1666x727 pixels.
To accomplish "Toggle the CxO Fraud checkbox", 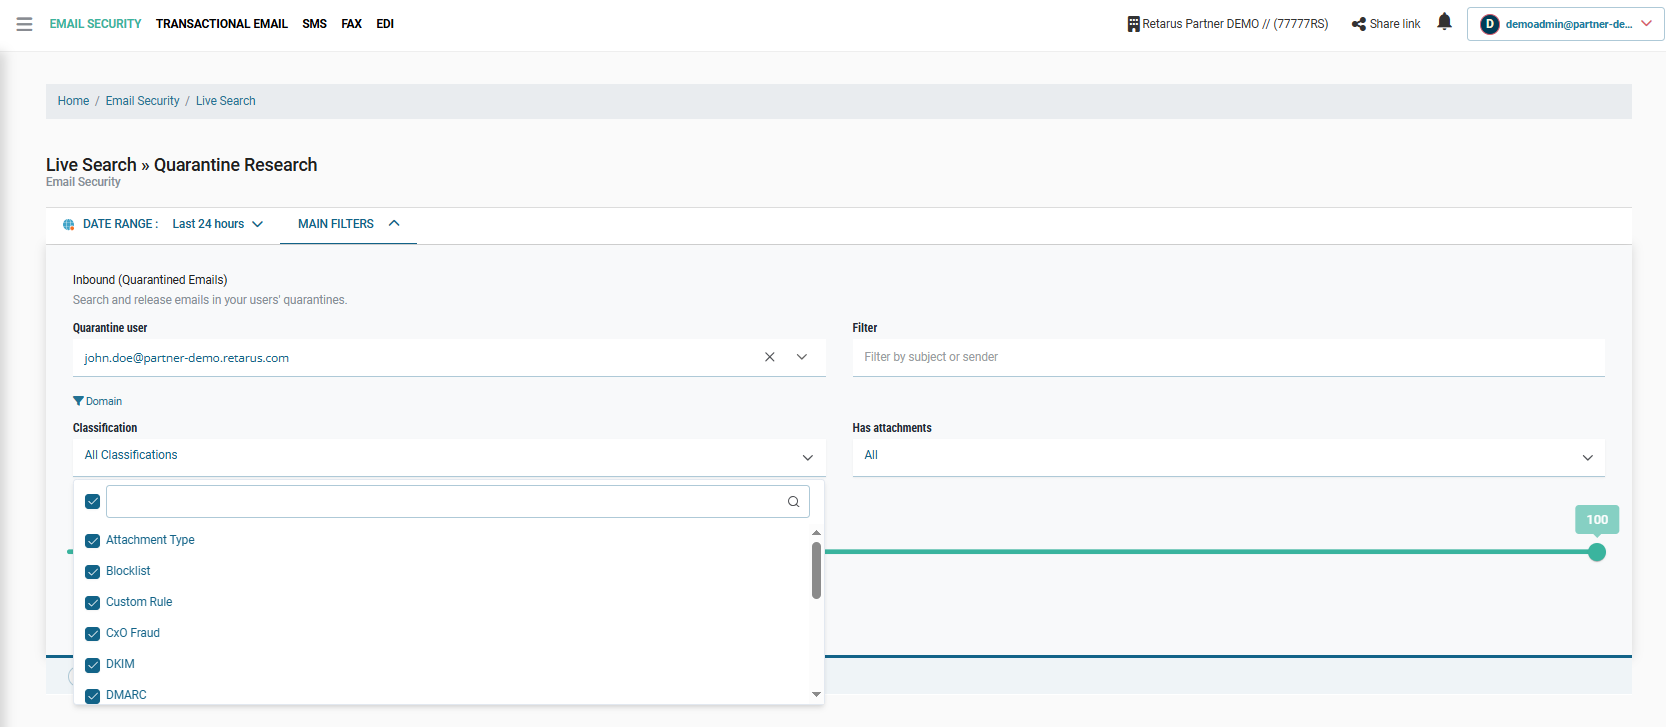I will point(93,634).
